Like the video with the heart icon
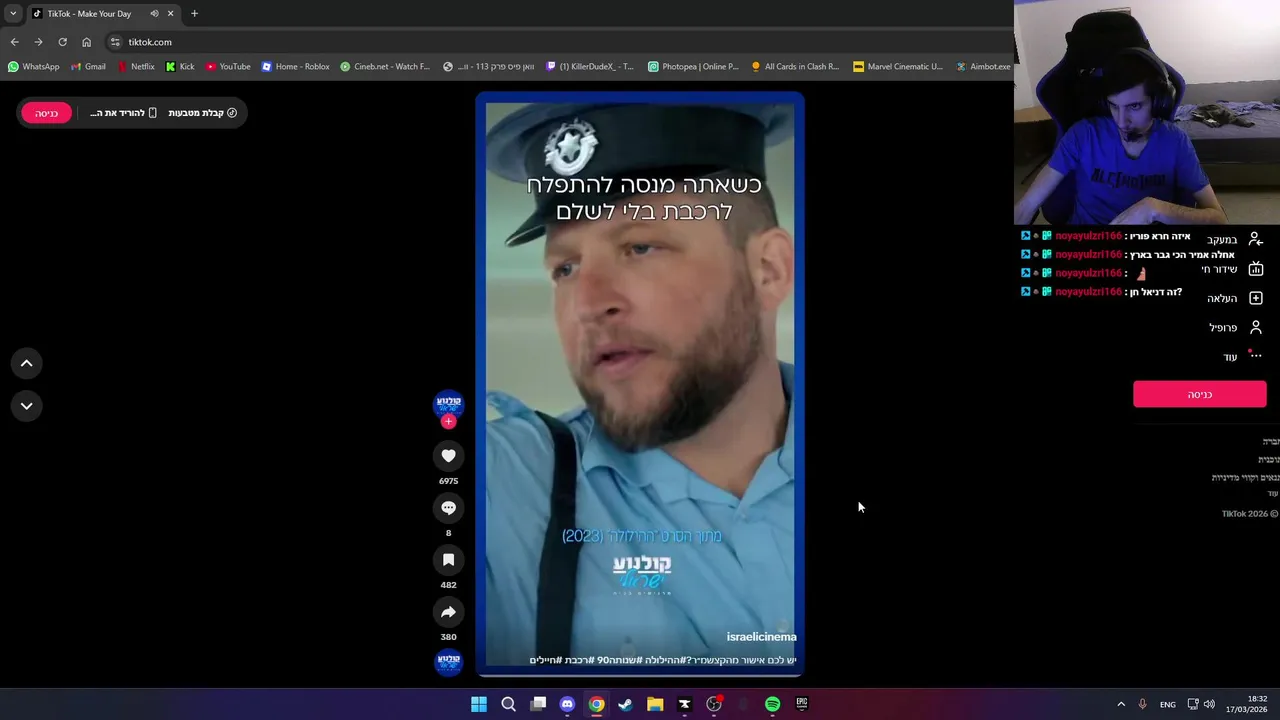The width and height of the screenshot is (1280, 720). (x=448, y=456)
